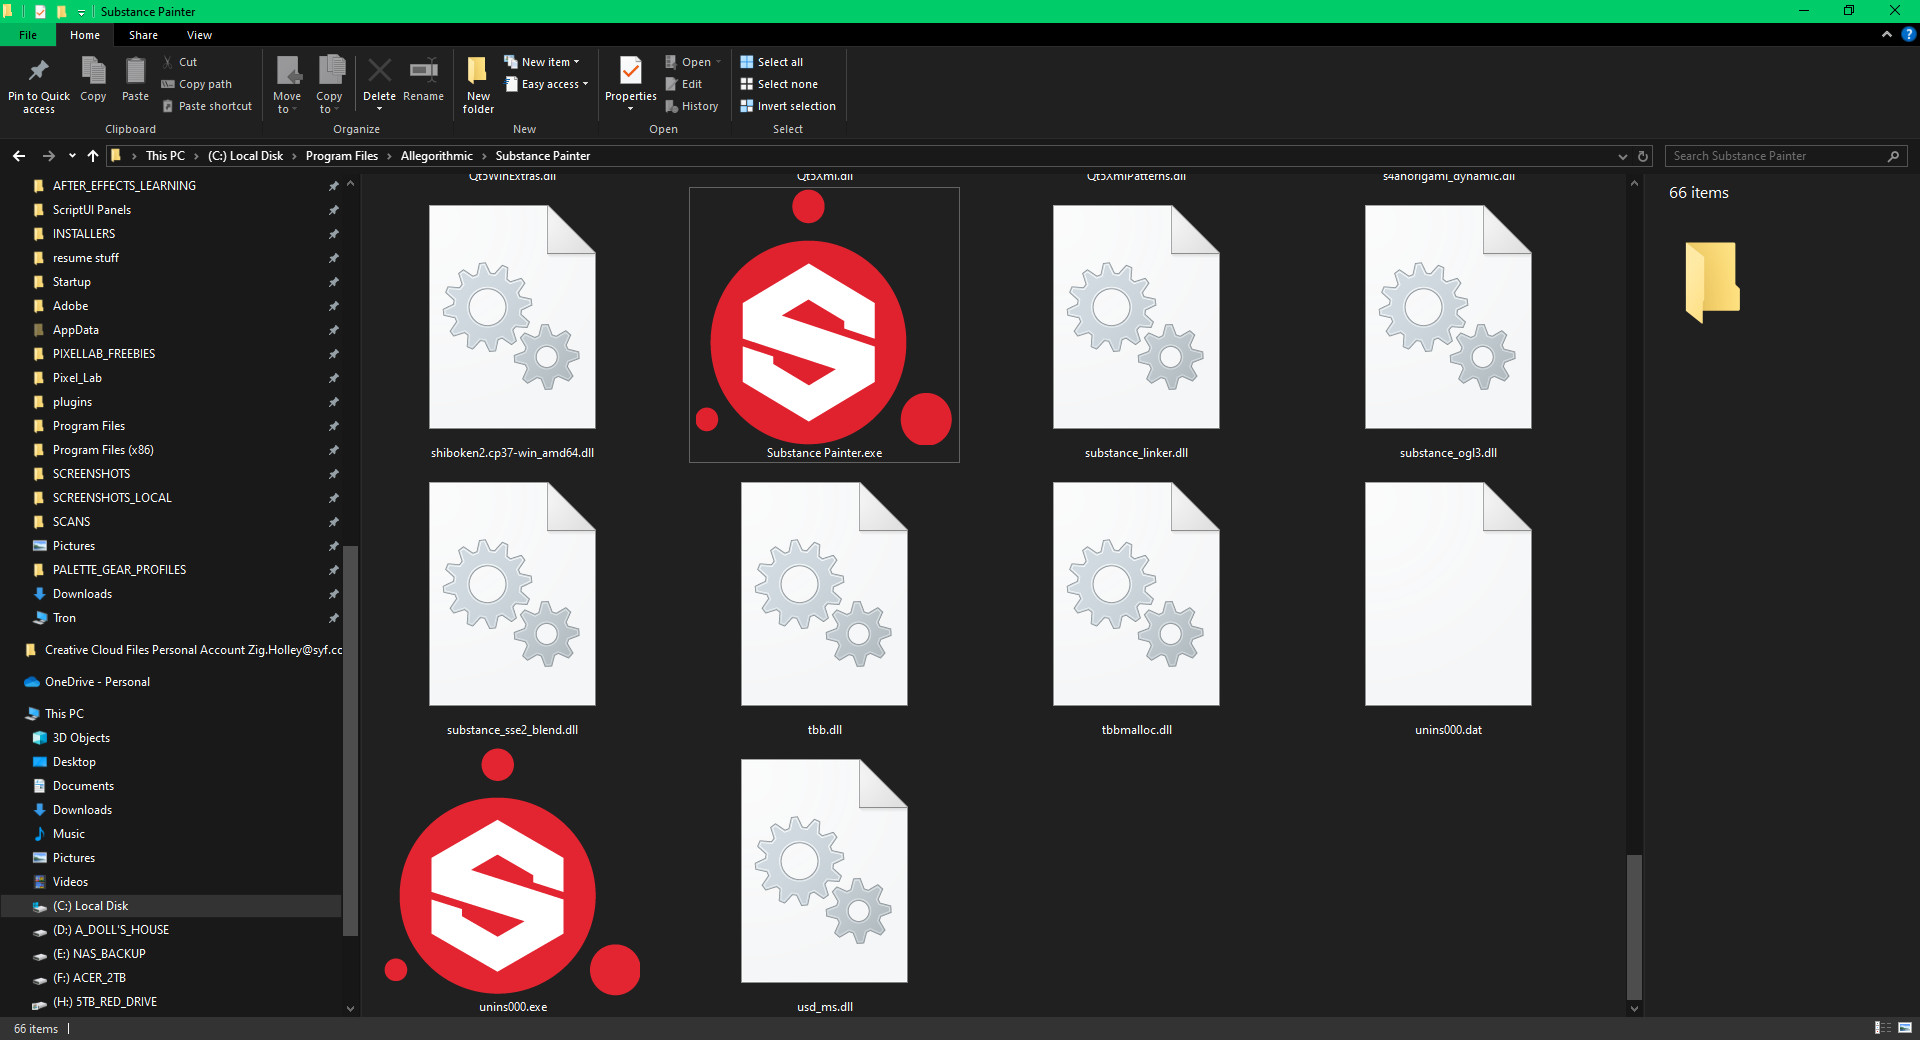Go up one folder level
The height and width of the screenshot is (1040, 1920).
coord(93,156)
